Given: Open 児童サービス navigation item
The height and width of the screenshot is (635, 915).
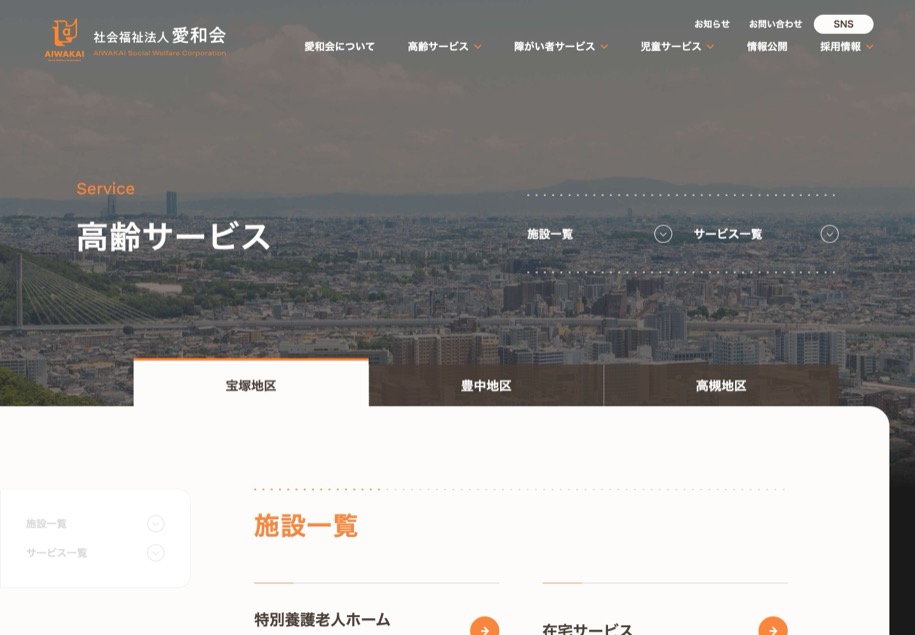Looking at the screenshot, I should click(x=670, y=47).
